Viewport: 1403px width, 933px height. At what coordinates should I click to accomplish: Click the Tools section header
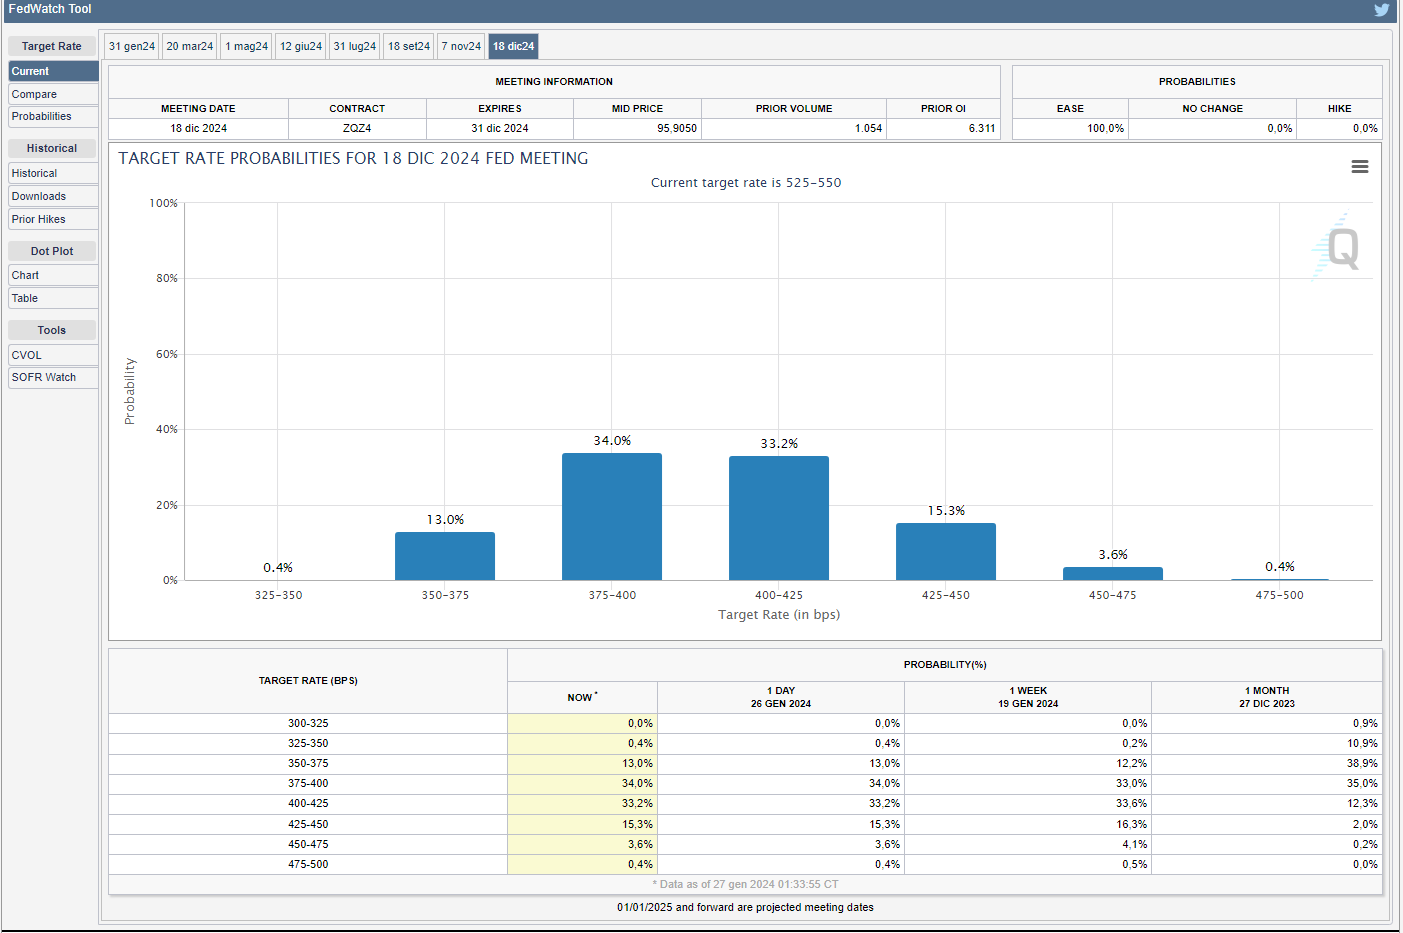pyautogui.click(x=52, y=330)
